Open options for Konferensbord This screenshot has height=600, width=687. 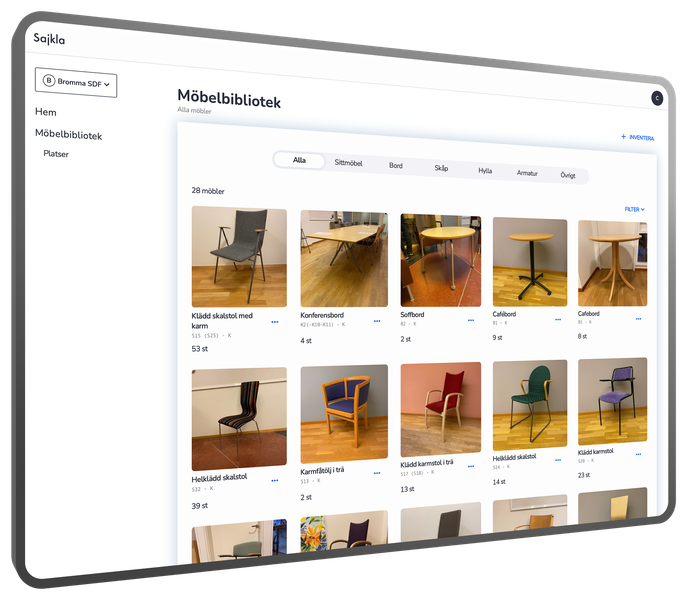pyautogui.click(x=377, y=321)
